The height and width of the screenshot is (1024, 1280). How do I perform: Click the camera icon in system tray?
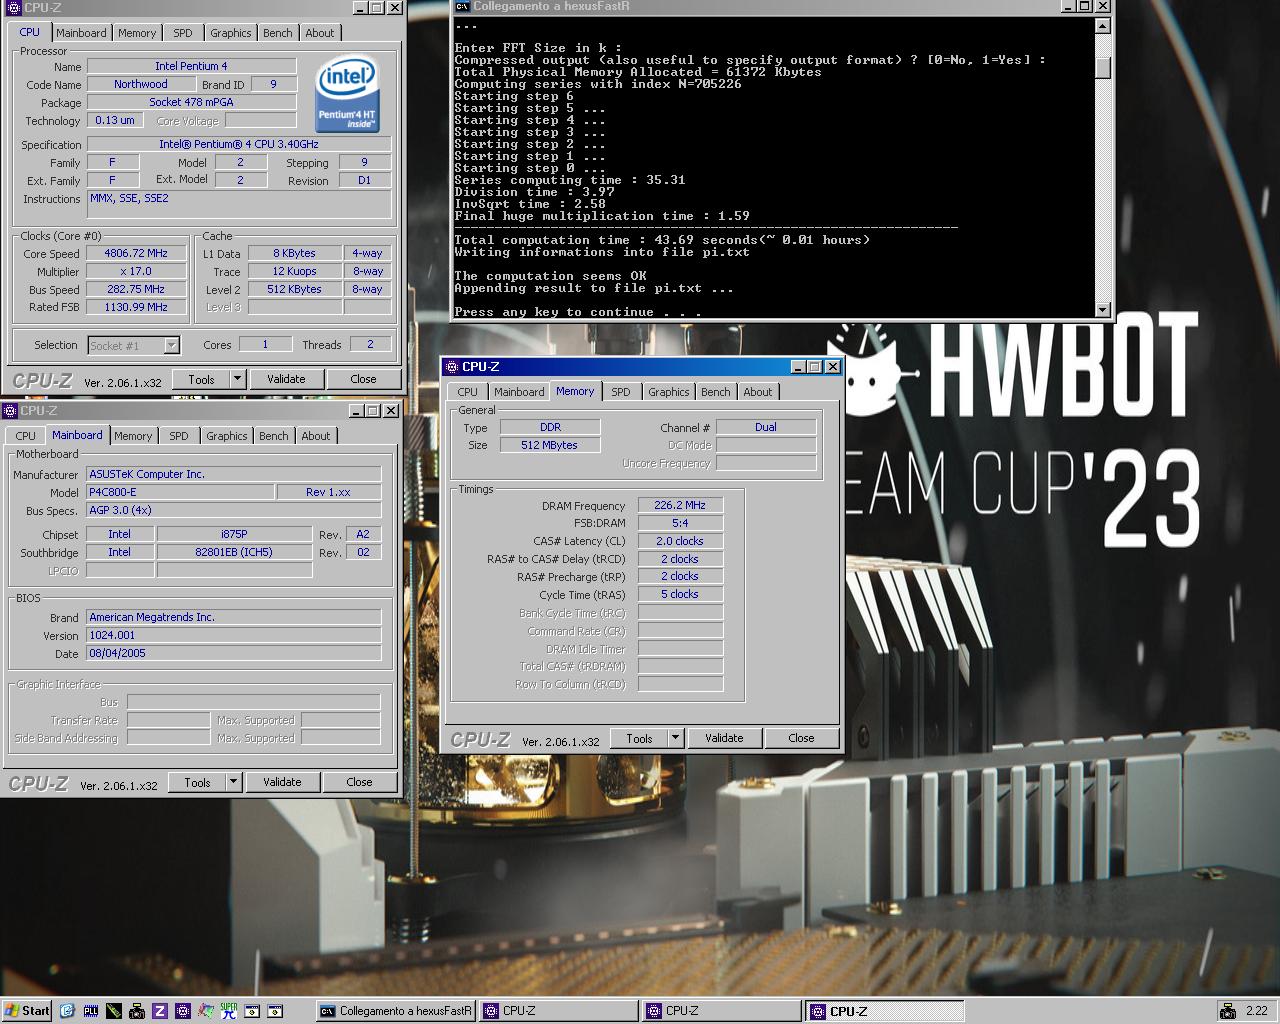(x=1227, y=1011)
